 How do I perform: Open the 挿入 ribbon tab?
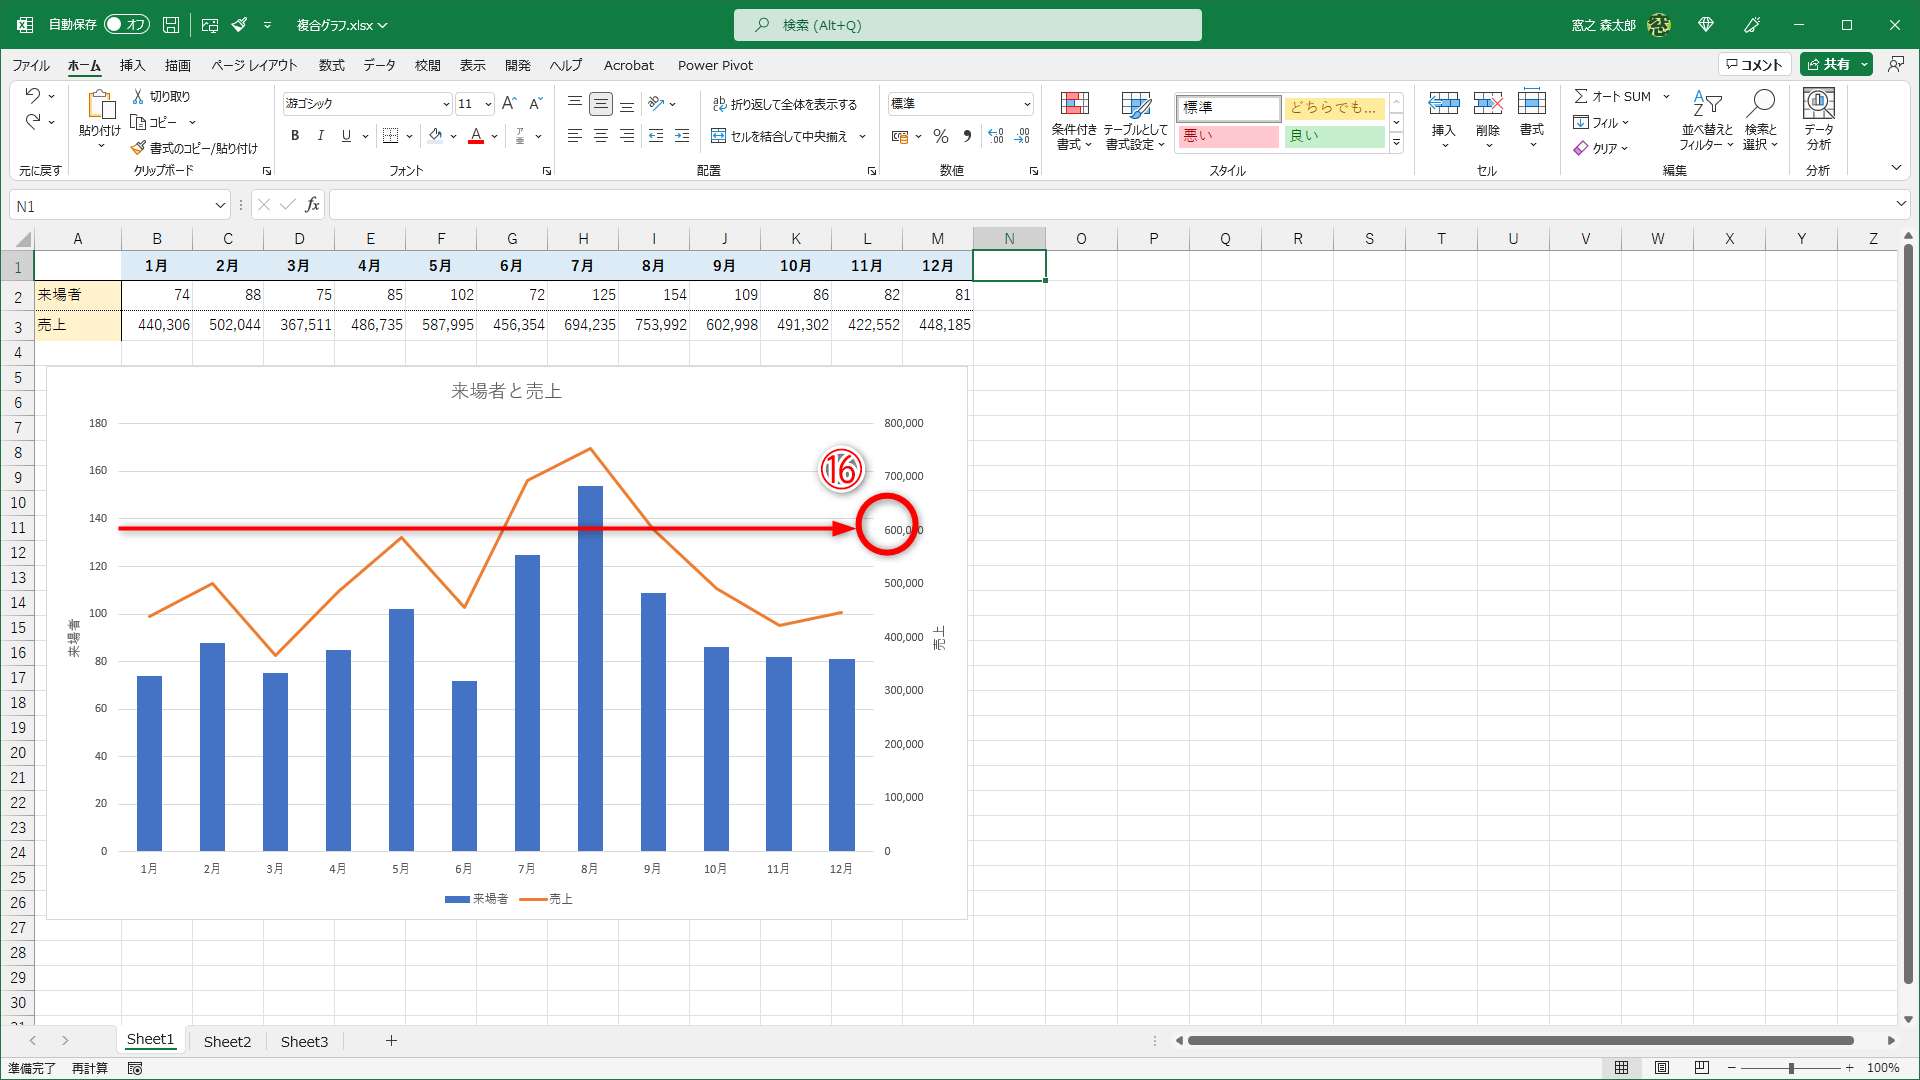pyautogui.click(x=132, y=65)
